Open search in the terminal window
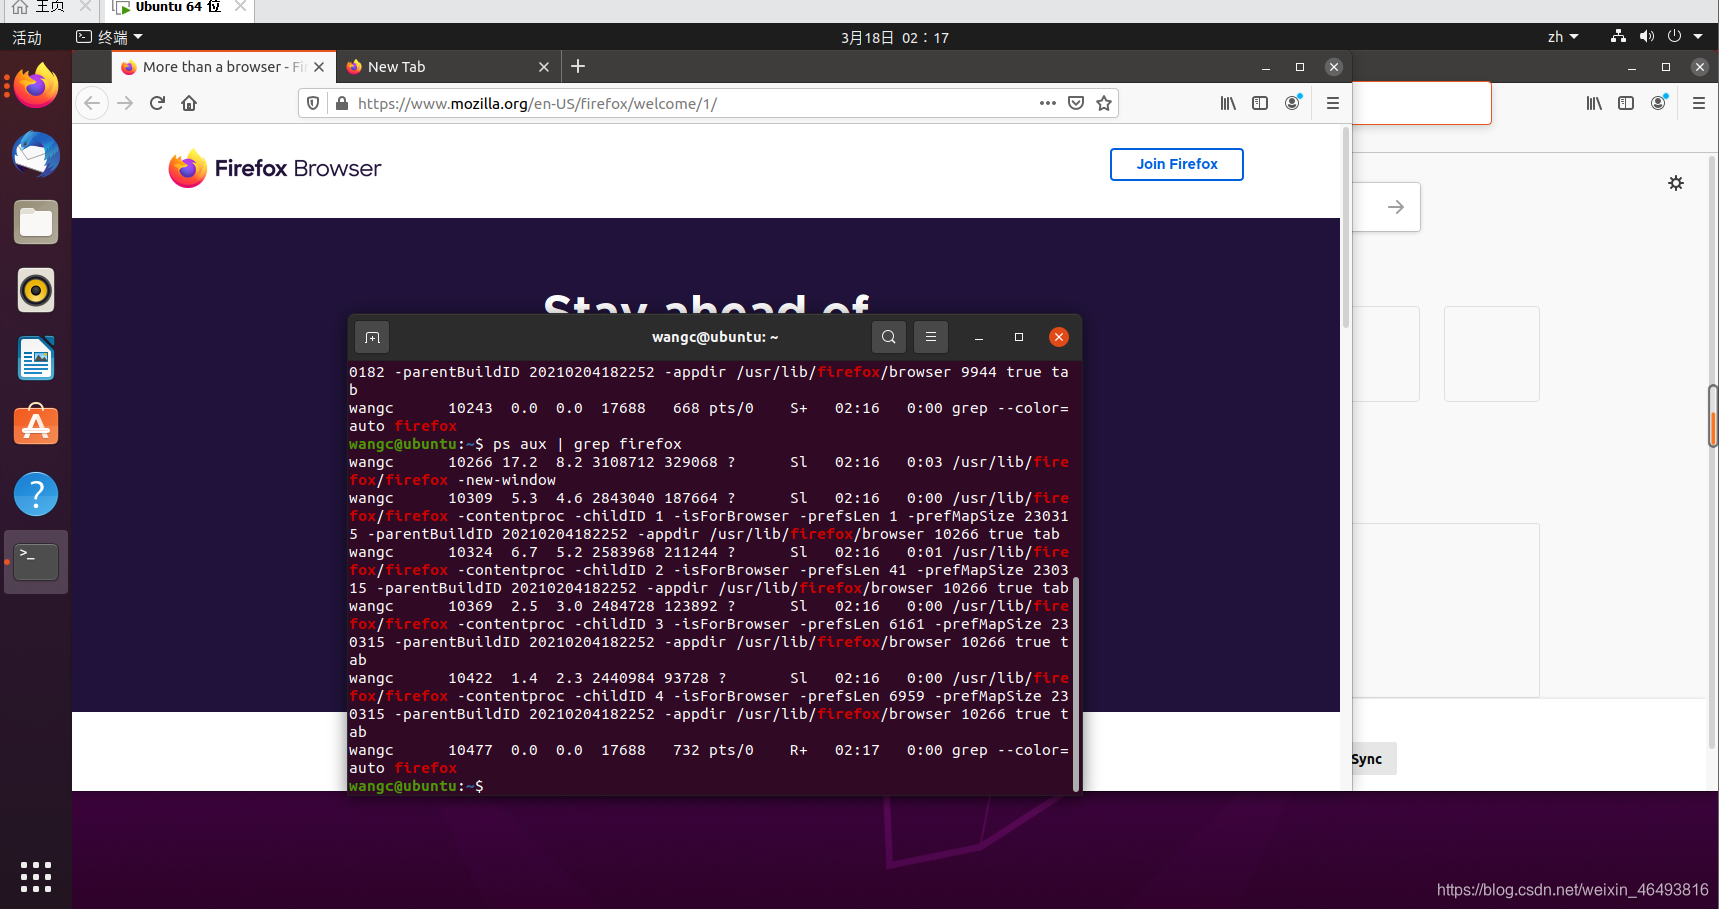 coord(889,337)
